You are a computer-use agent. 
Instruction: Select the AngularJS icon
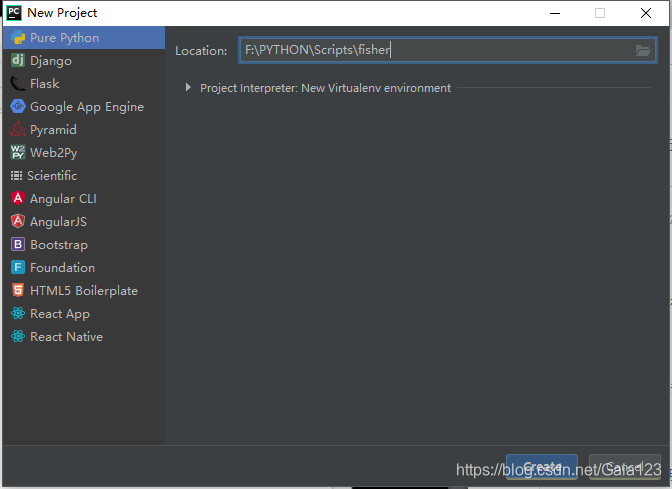[x=18, y=221]
